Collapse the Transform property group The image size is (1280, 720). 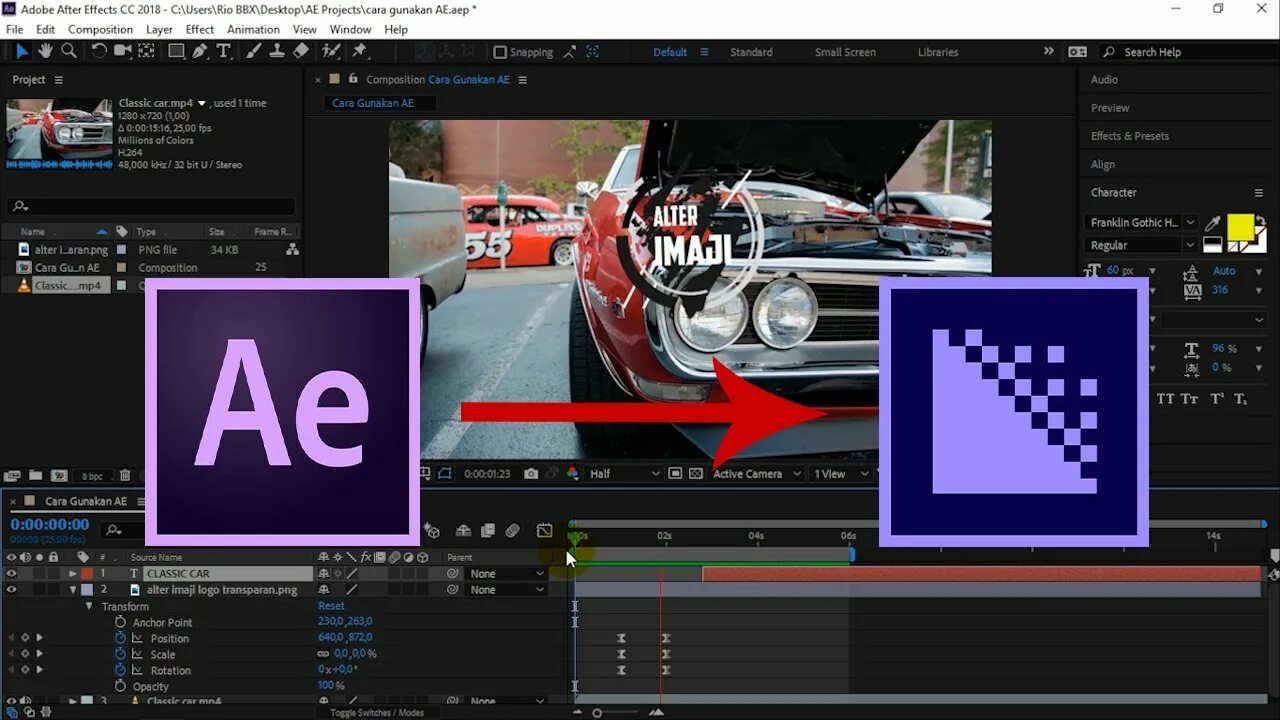point(89,606)
